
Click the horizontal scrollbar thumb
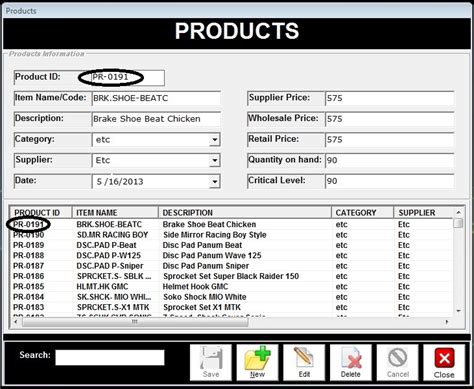click(x=135, y=322)
